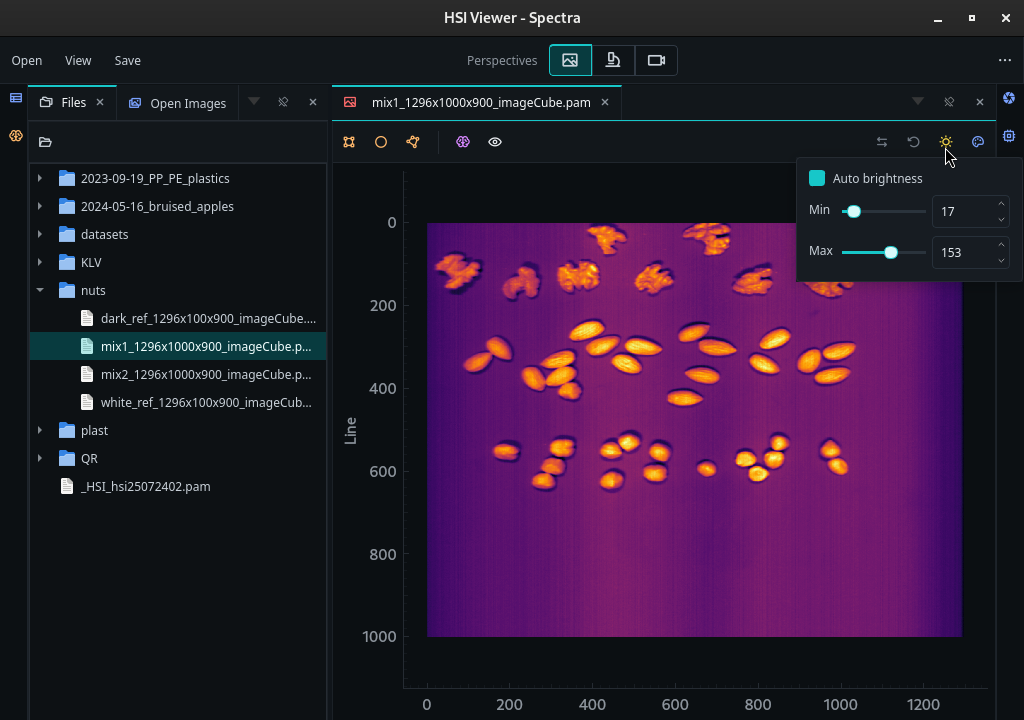Click the swap axes arrows icon
The width and height of the screenshot is (1024, 720).
click(882, 142)
